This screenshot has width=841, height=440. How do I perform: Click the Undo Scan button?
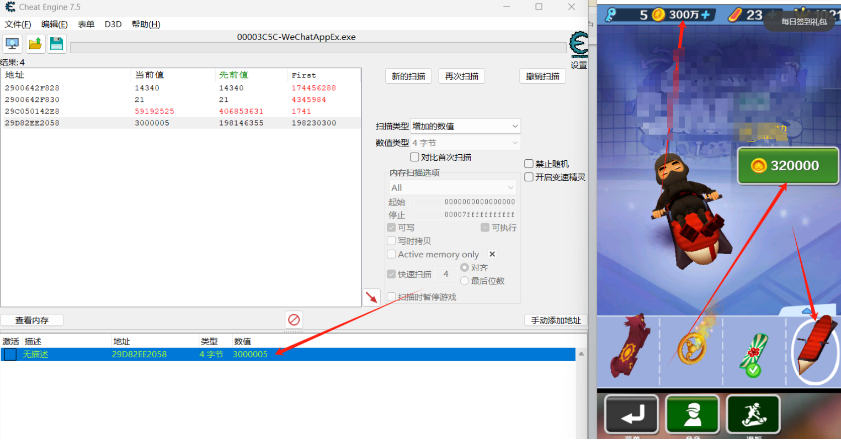click(542, 76)
